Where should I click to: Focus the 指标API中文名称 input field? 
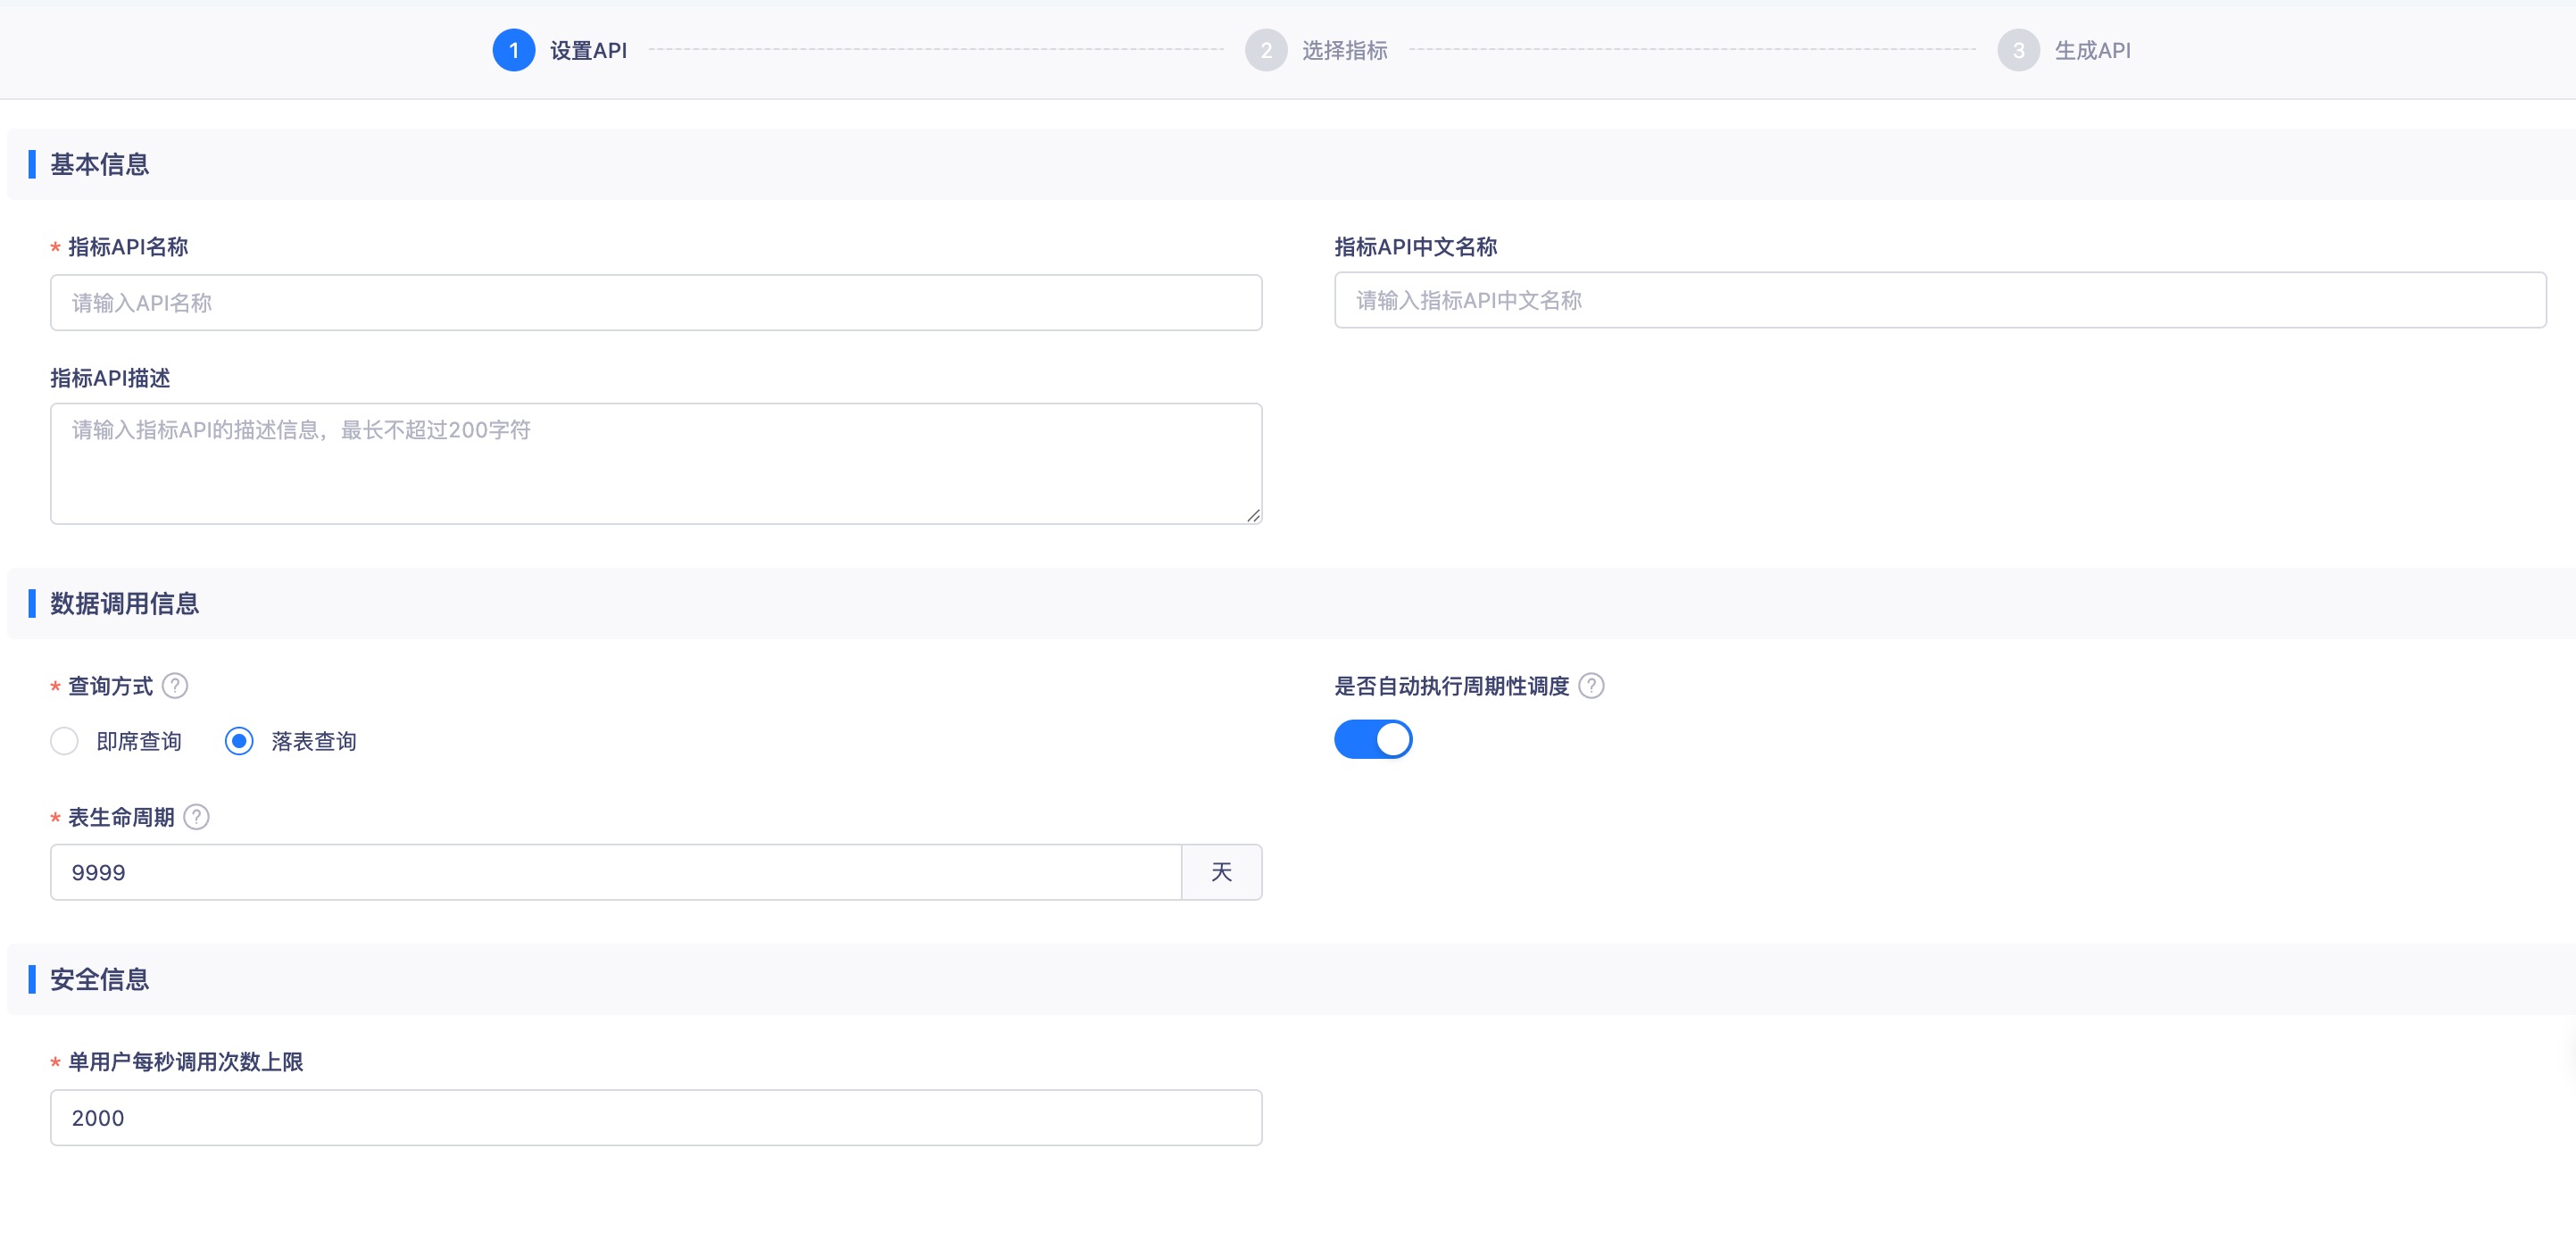pyautogui.click(x=1940, y=300)
